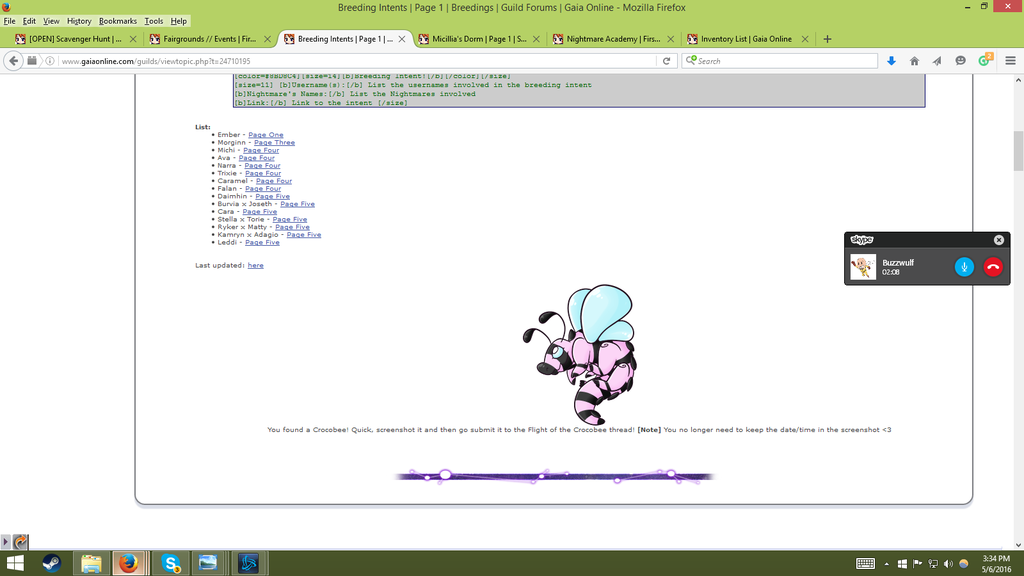Go back with the Firefox back arrow

click(x=14, y=61)
